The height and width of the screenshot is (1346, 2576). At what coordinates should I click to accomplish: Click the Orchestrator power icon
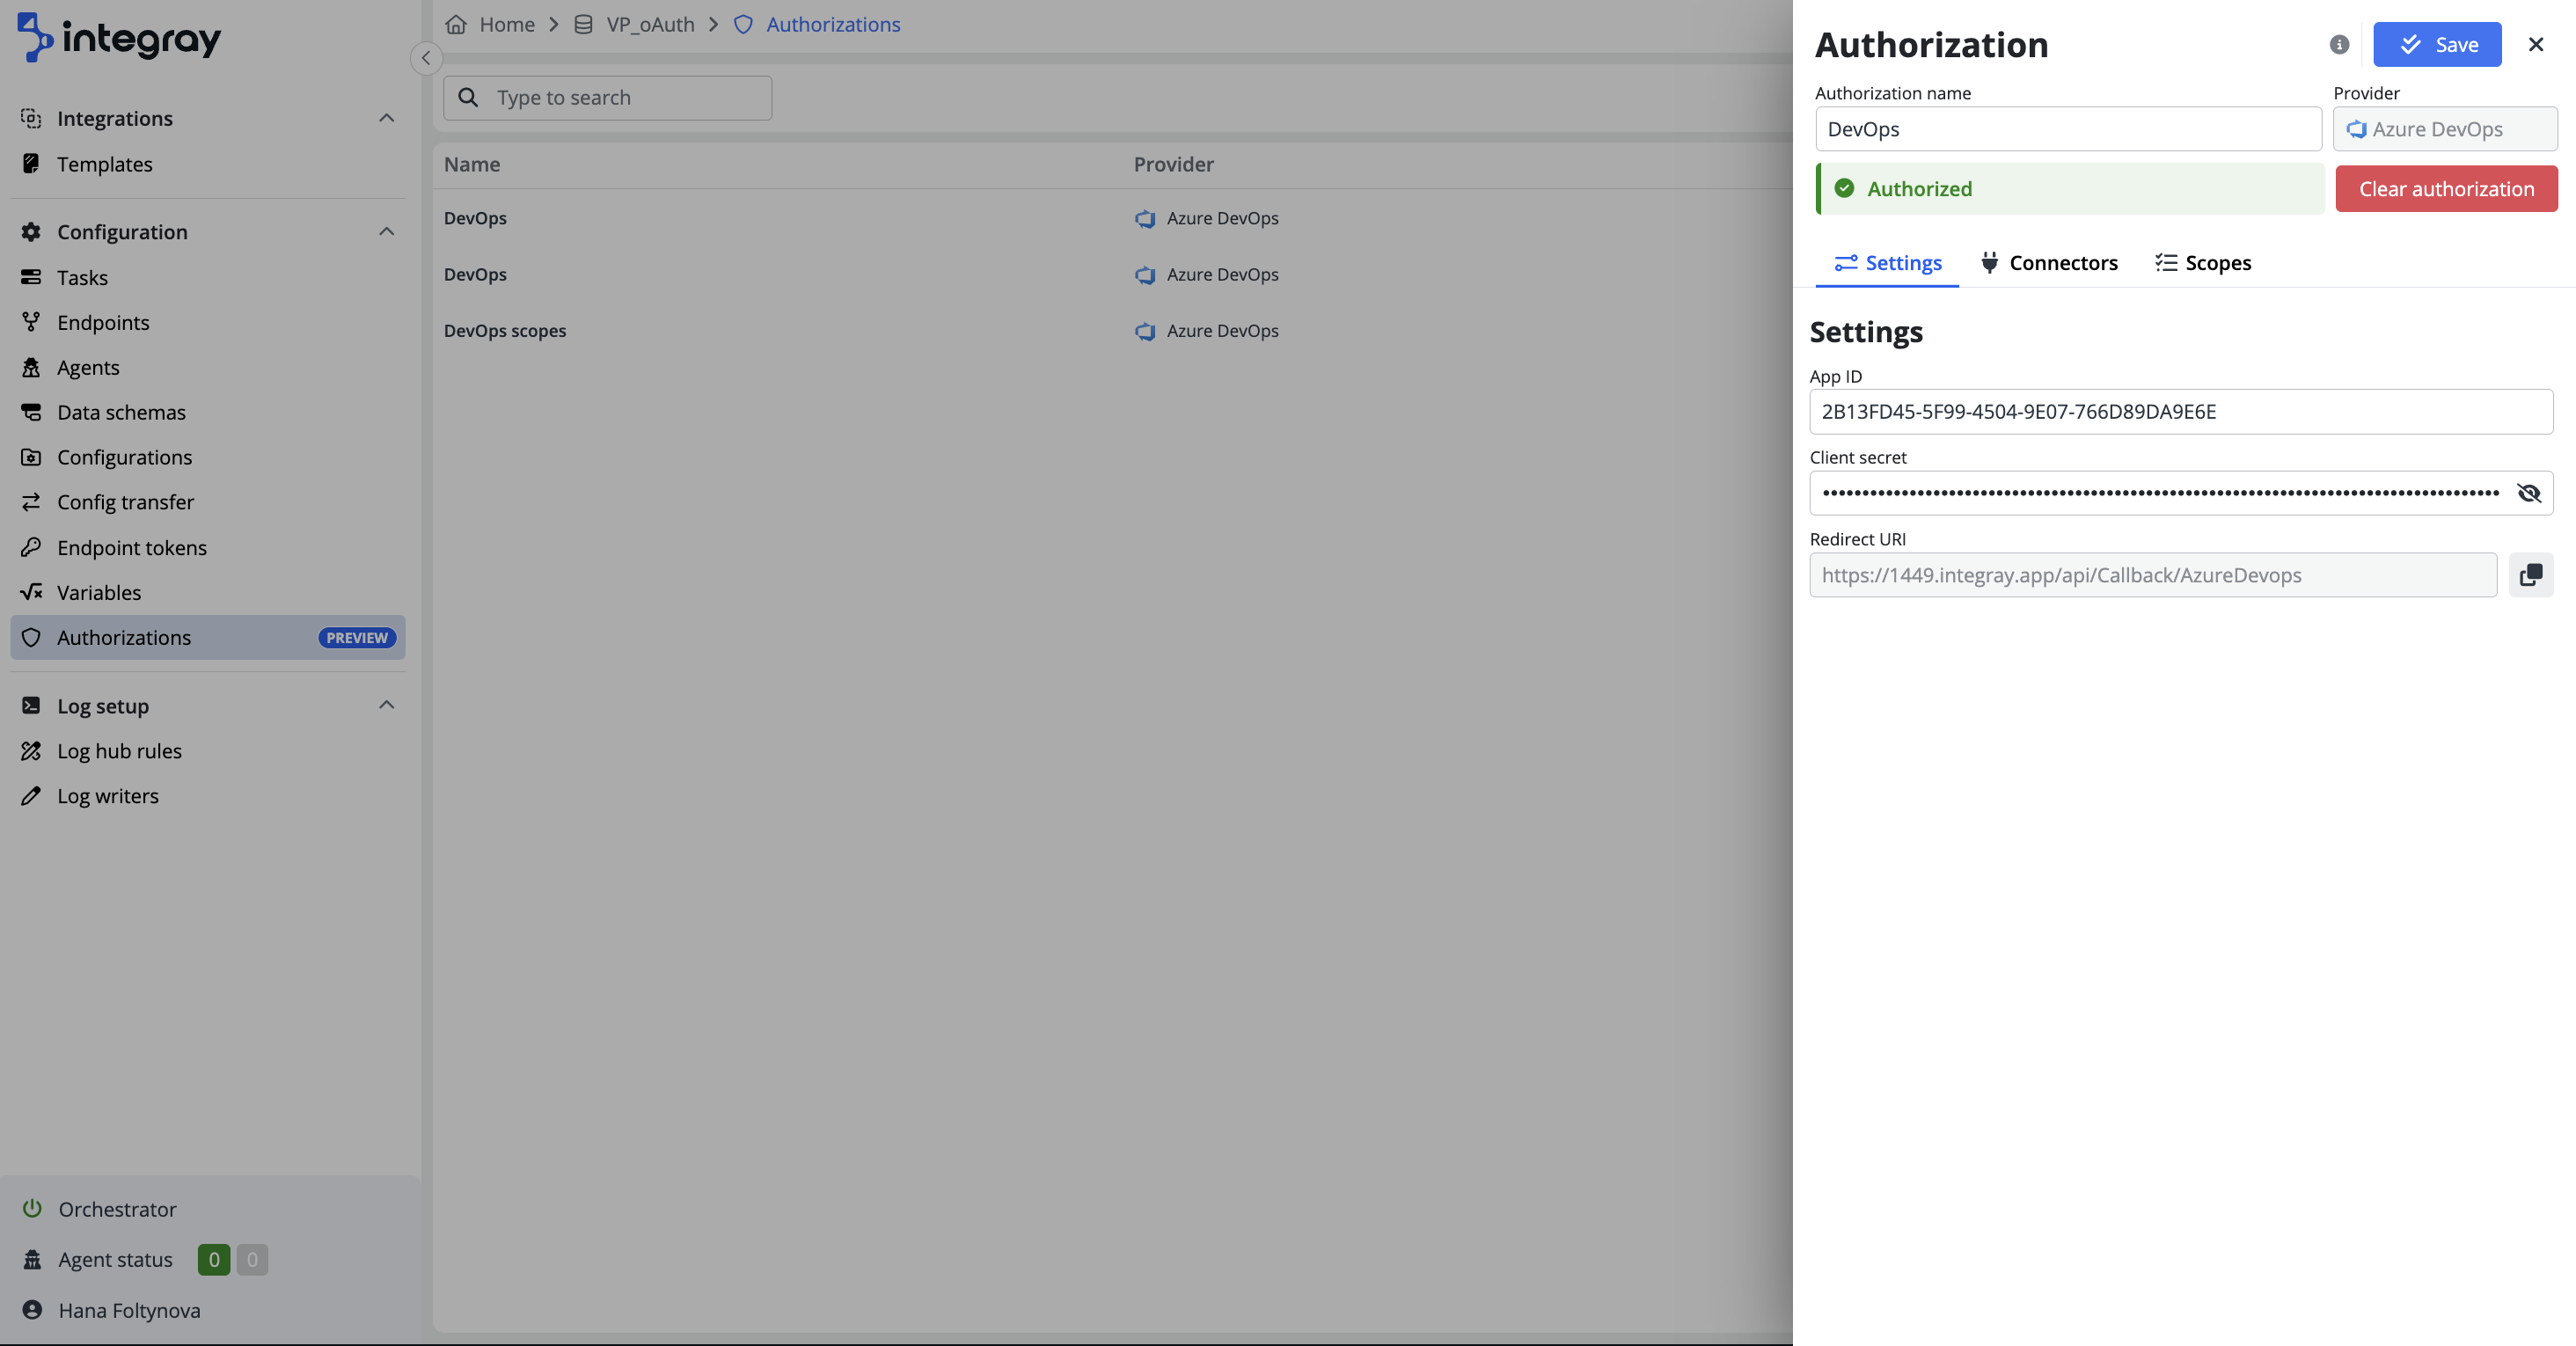coord(32,1208)
